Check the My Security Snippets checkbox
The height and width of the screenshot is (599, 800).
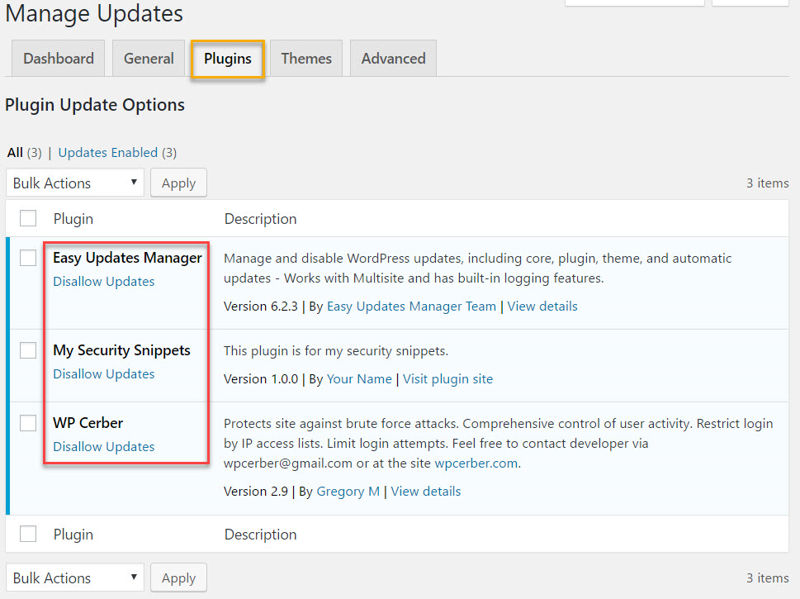point(28,351)
